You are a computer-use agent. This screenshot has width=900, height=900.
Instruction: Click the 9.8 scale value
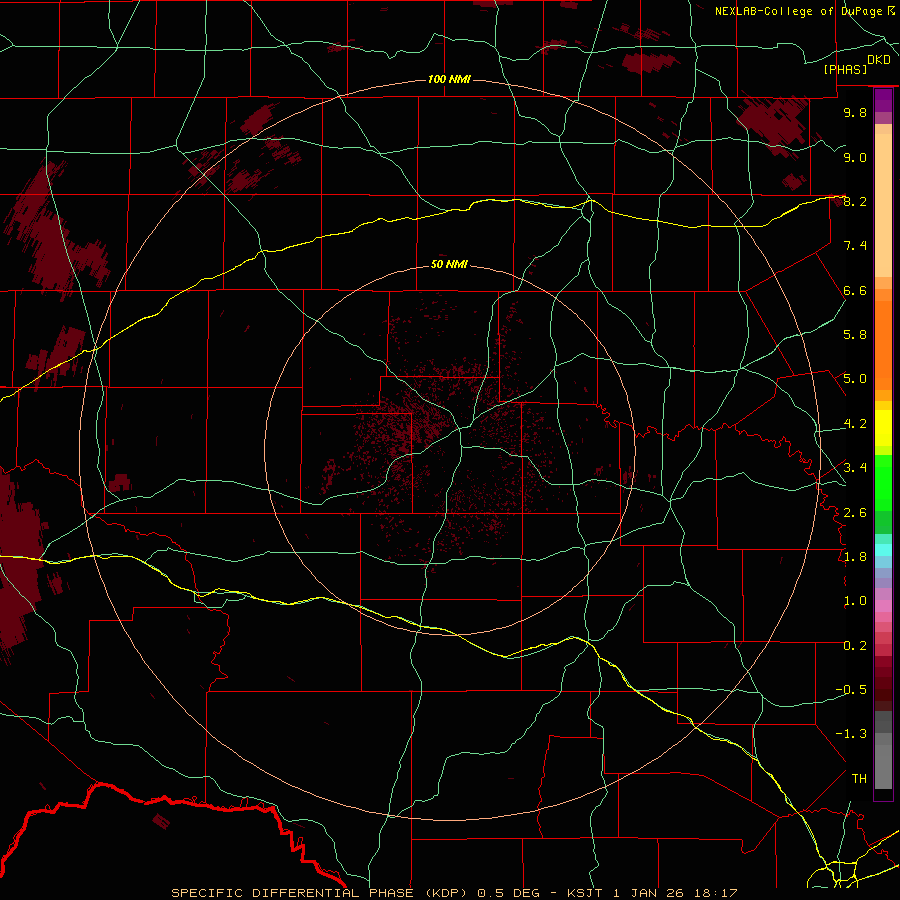pos(855,112)
